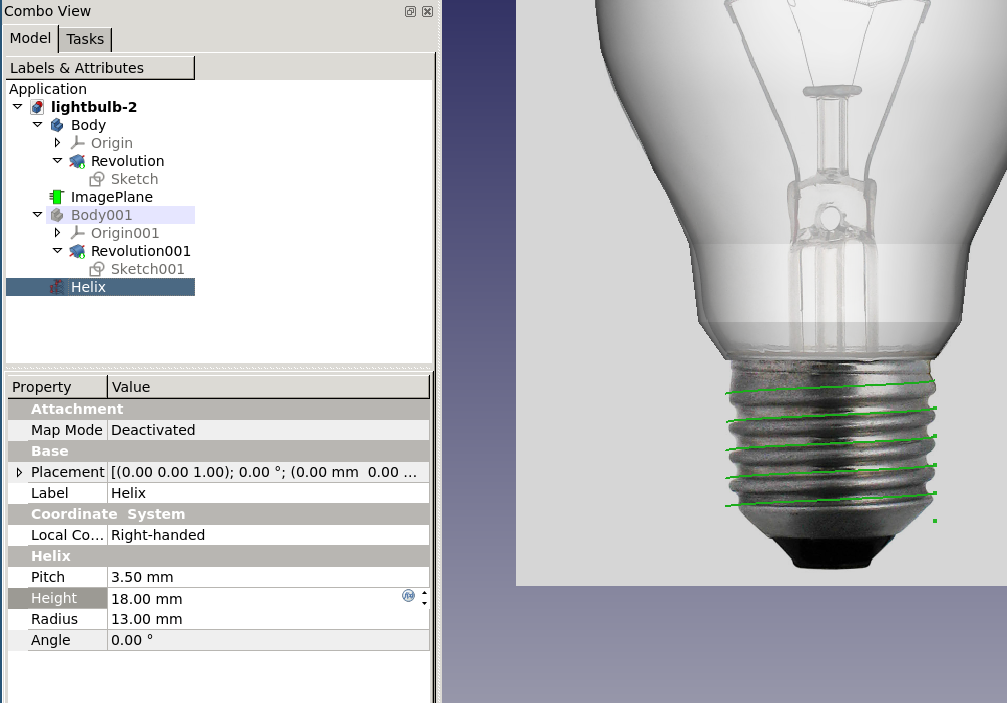Switch to the Tasks tab
The image size is (1007, 703).
pyautogui.click(x=85, y=38)
